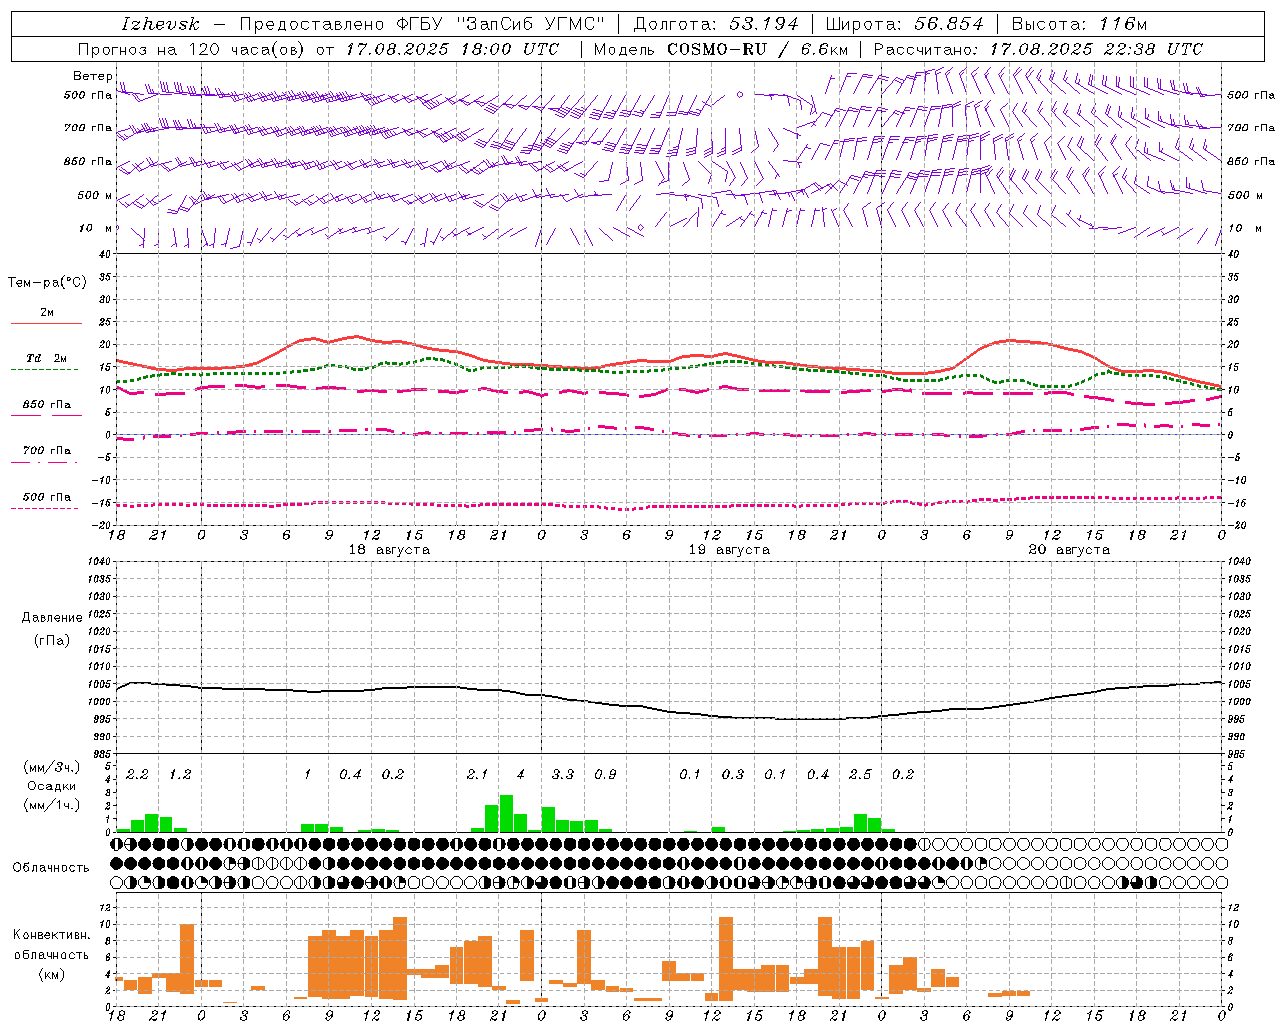Click the '0.3' three-hour precipitation value

pyautogui.click(x=733, y=774)
